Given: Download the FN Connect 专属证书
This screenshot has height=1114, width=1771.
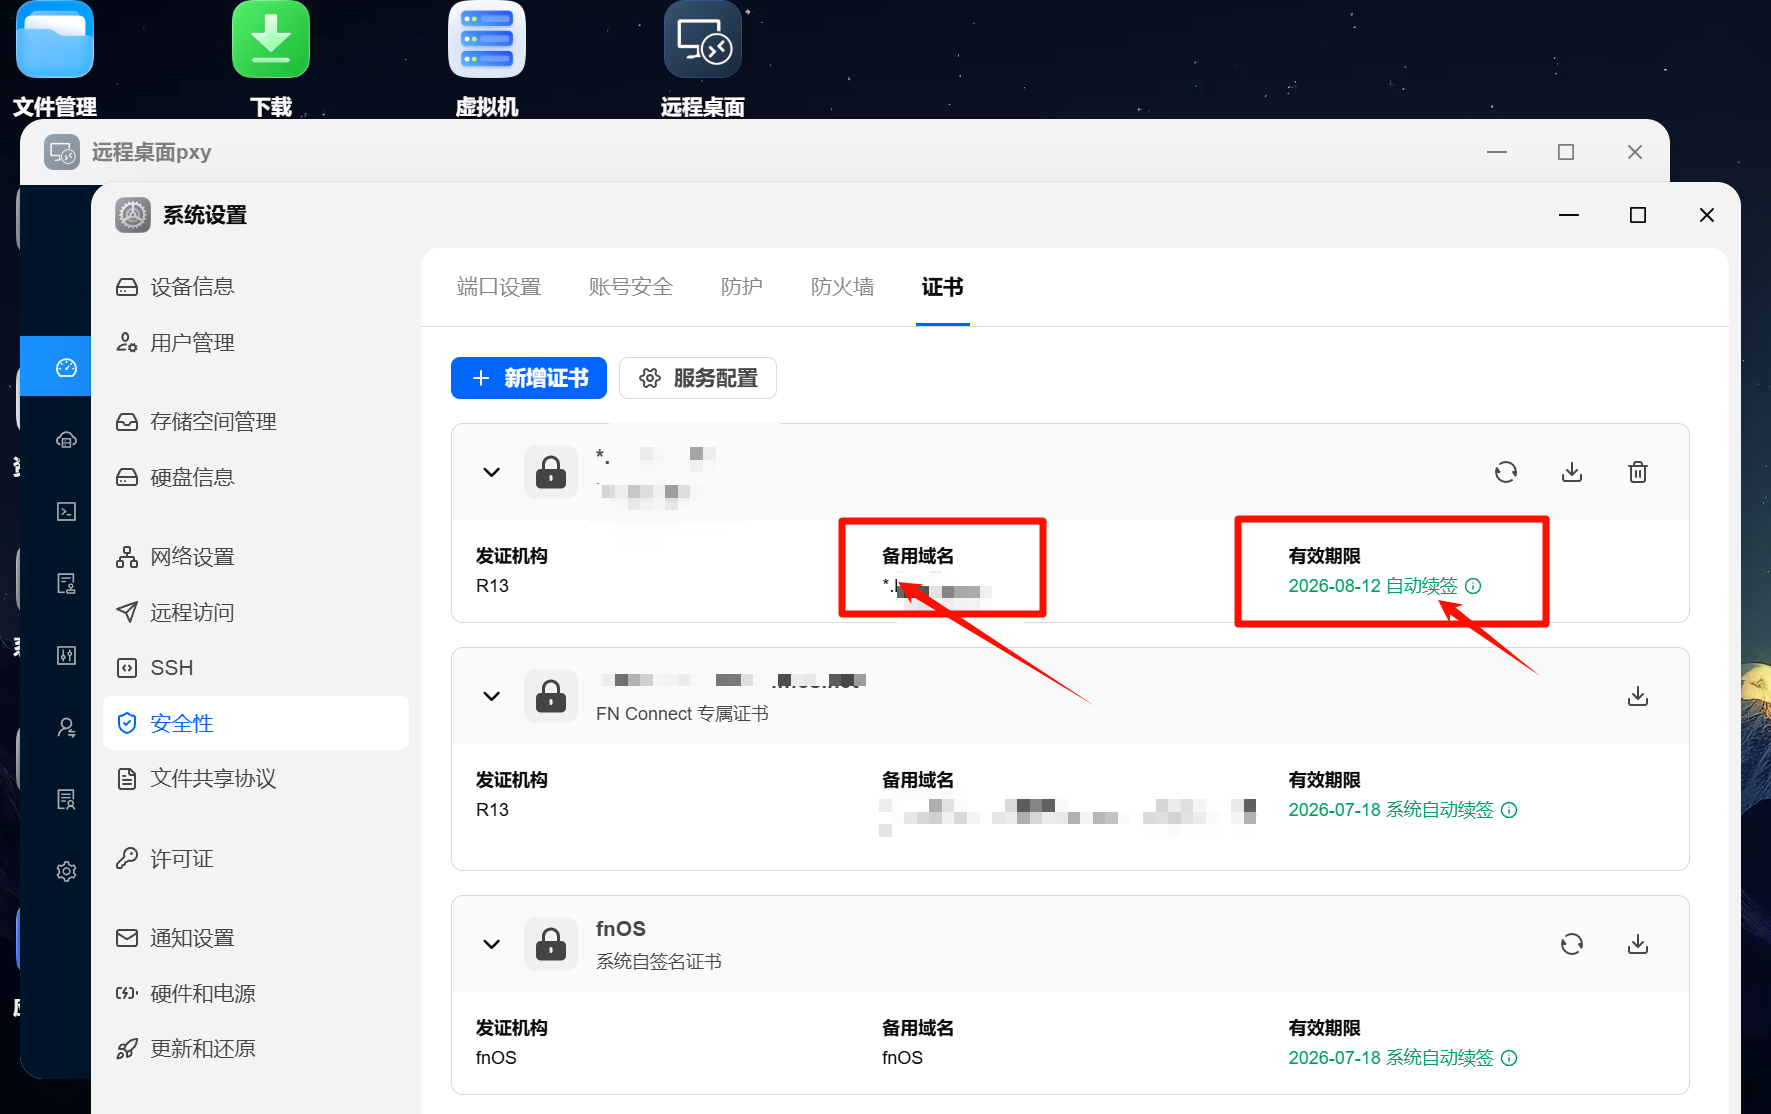Looking at the screenshot, I should coord(1638,696).
